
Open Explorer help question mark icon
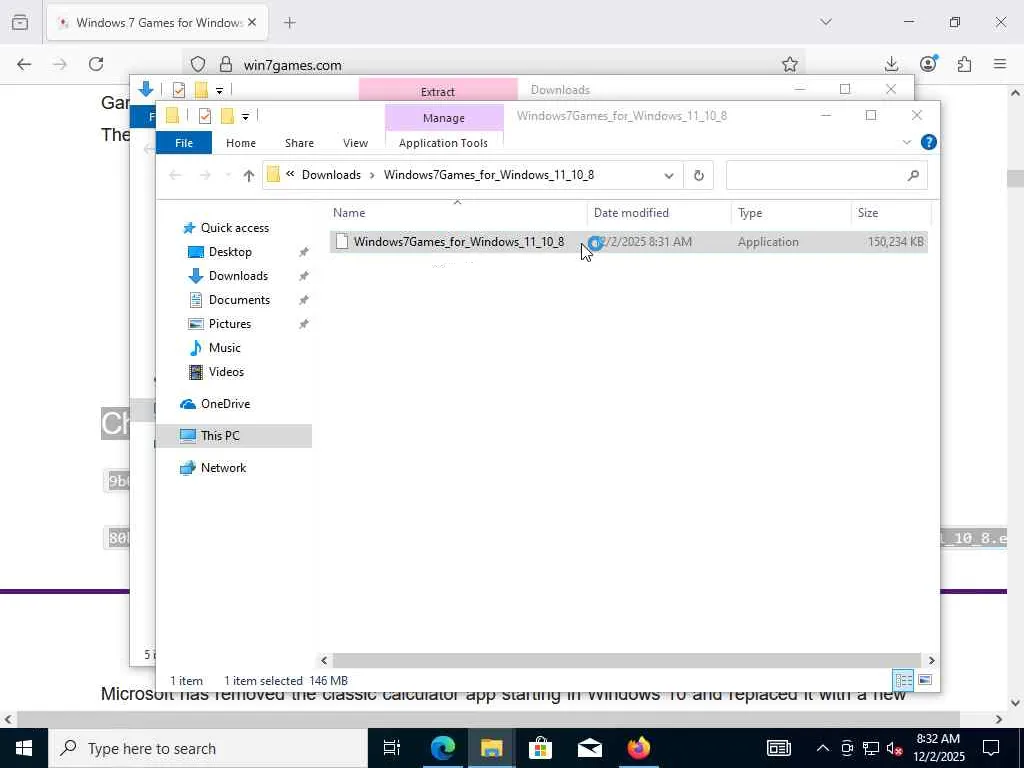point(928,142)
